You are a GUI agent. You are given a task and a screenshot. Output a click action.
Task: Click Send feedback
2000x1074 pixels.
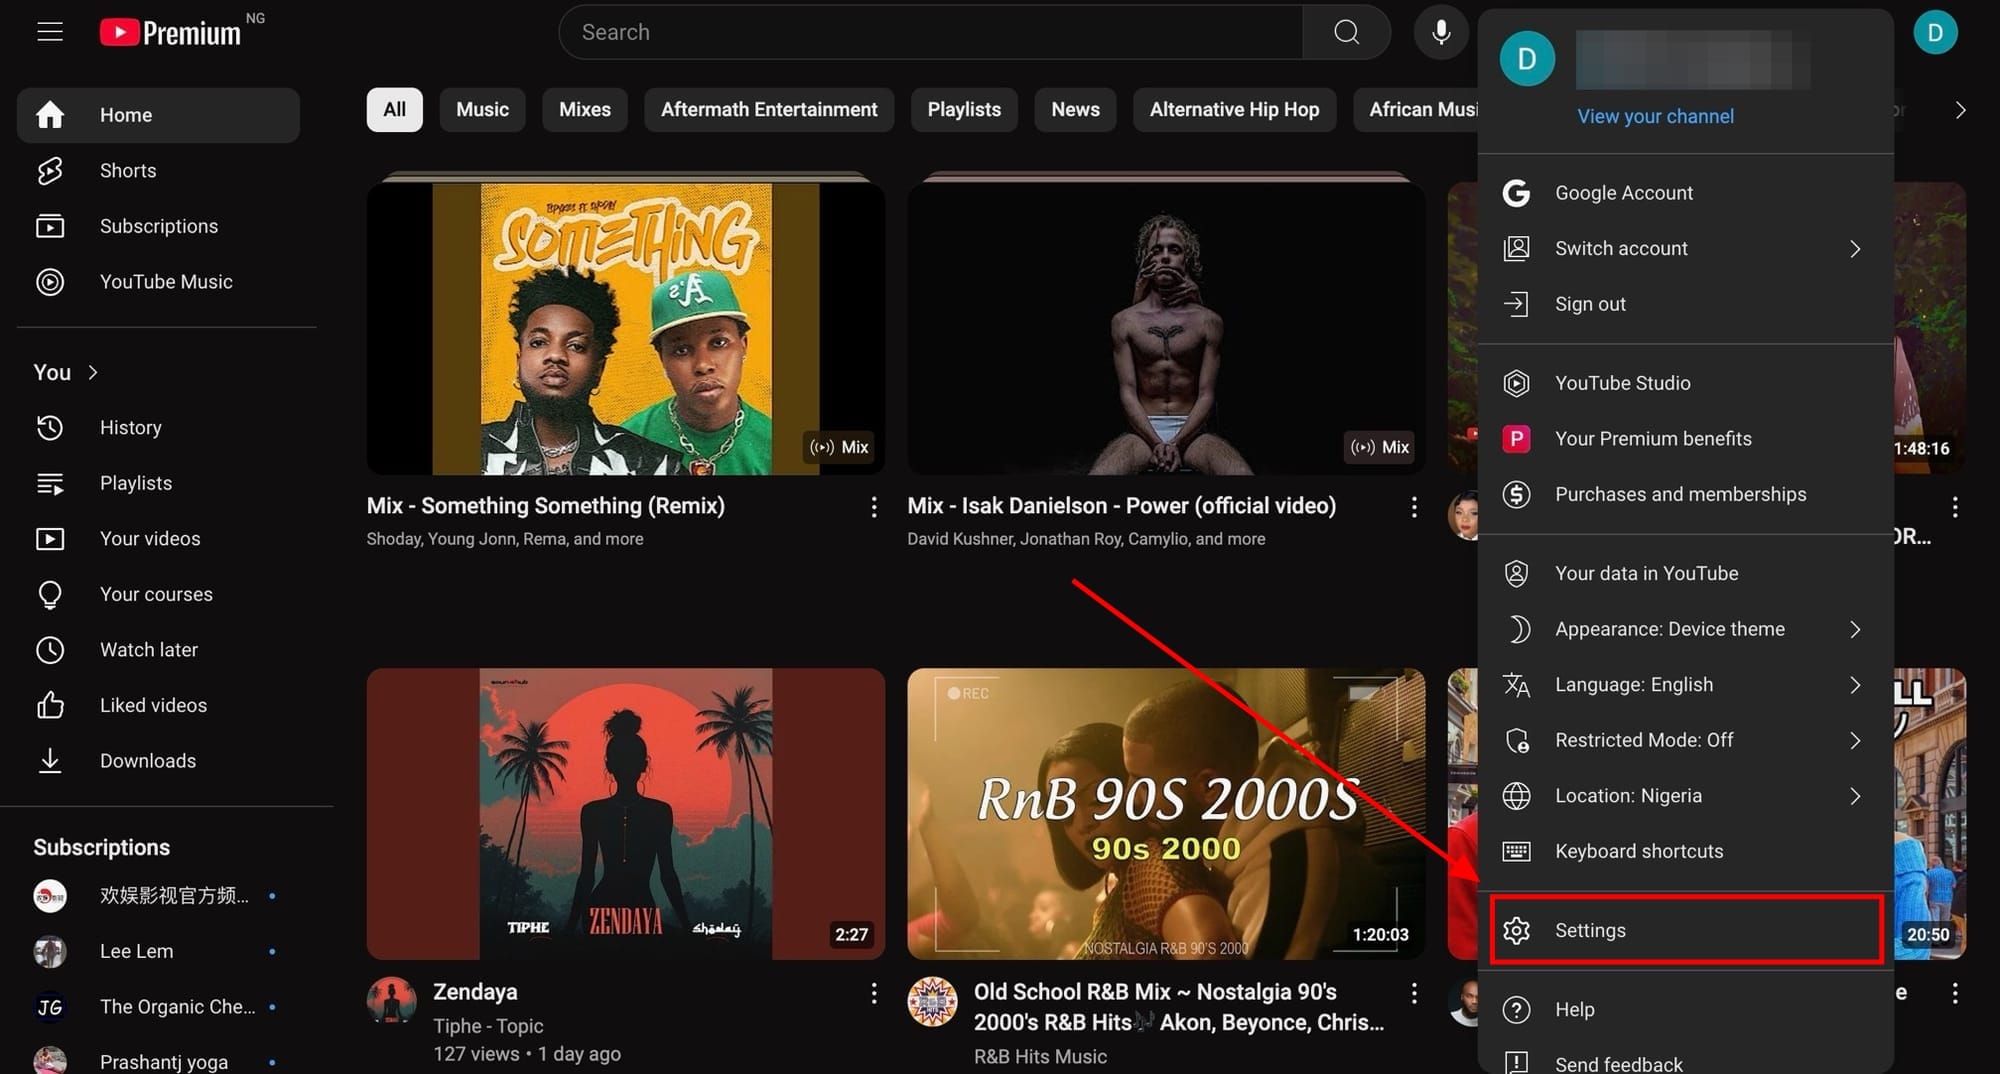coord(1685,1062)
